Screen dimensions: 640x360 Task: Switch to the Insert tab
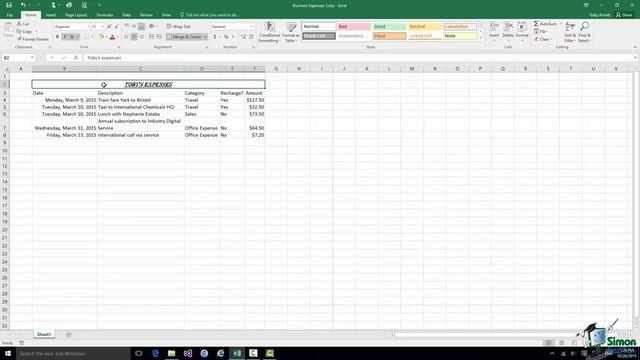(51, 15)
